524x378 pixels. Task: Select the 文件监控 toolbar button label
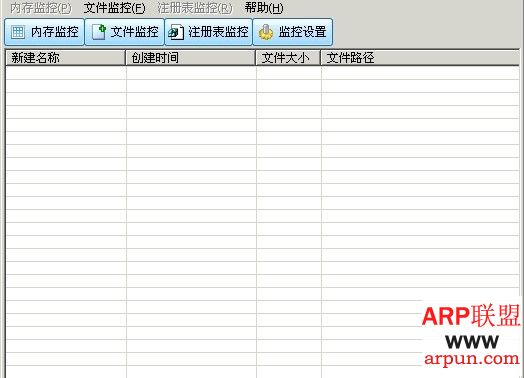pyautogui.click(x=134, y=32)
